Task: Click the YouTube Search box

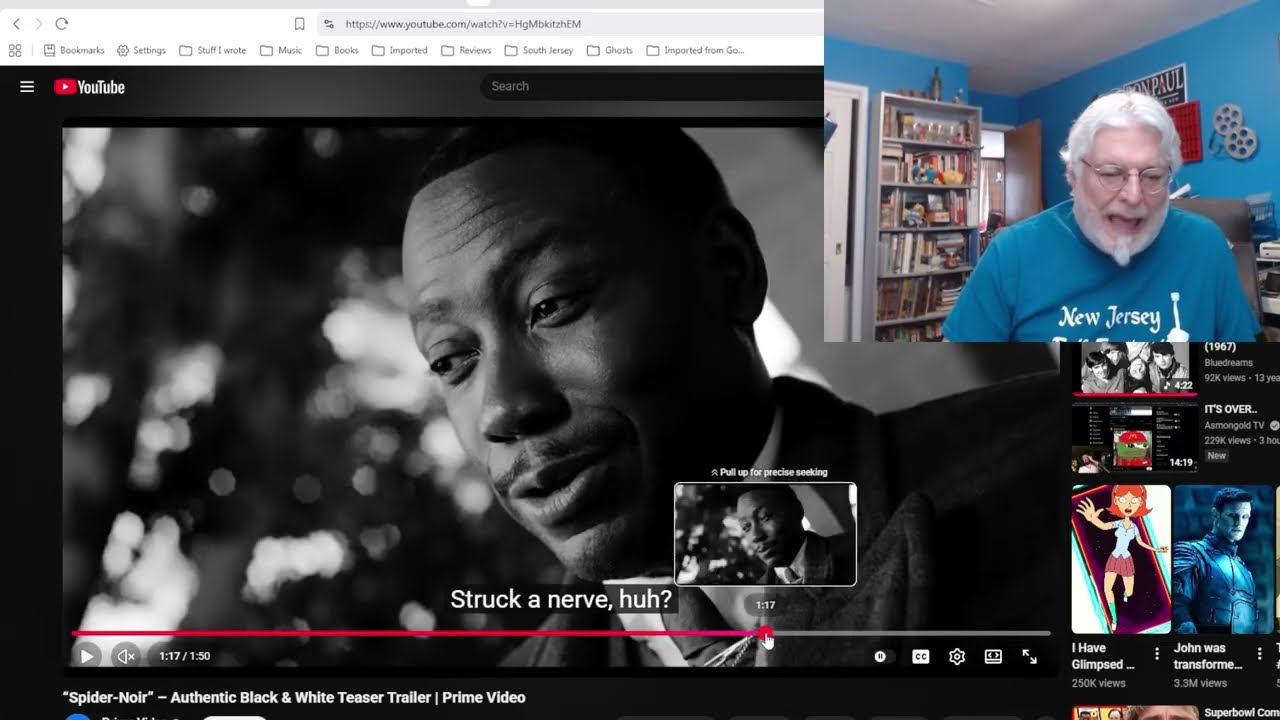Action: pos(652,86)
